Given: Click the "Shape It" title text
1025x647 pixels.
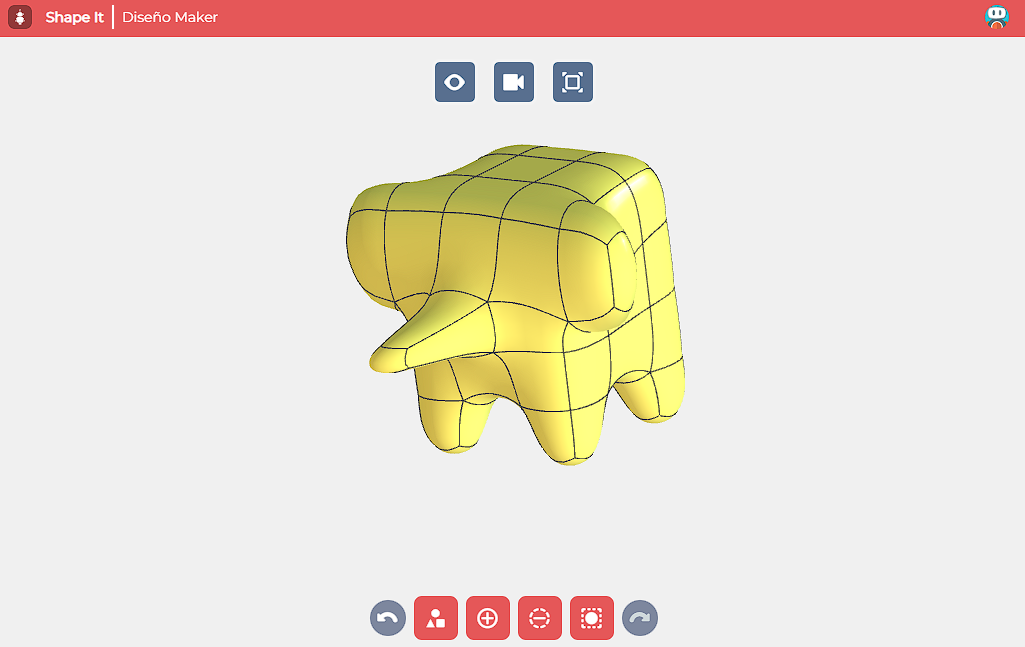Looking at the screenshot, I should coord(74,17).
